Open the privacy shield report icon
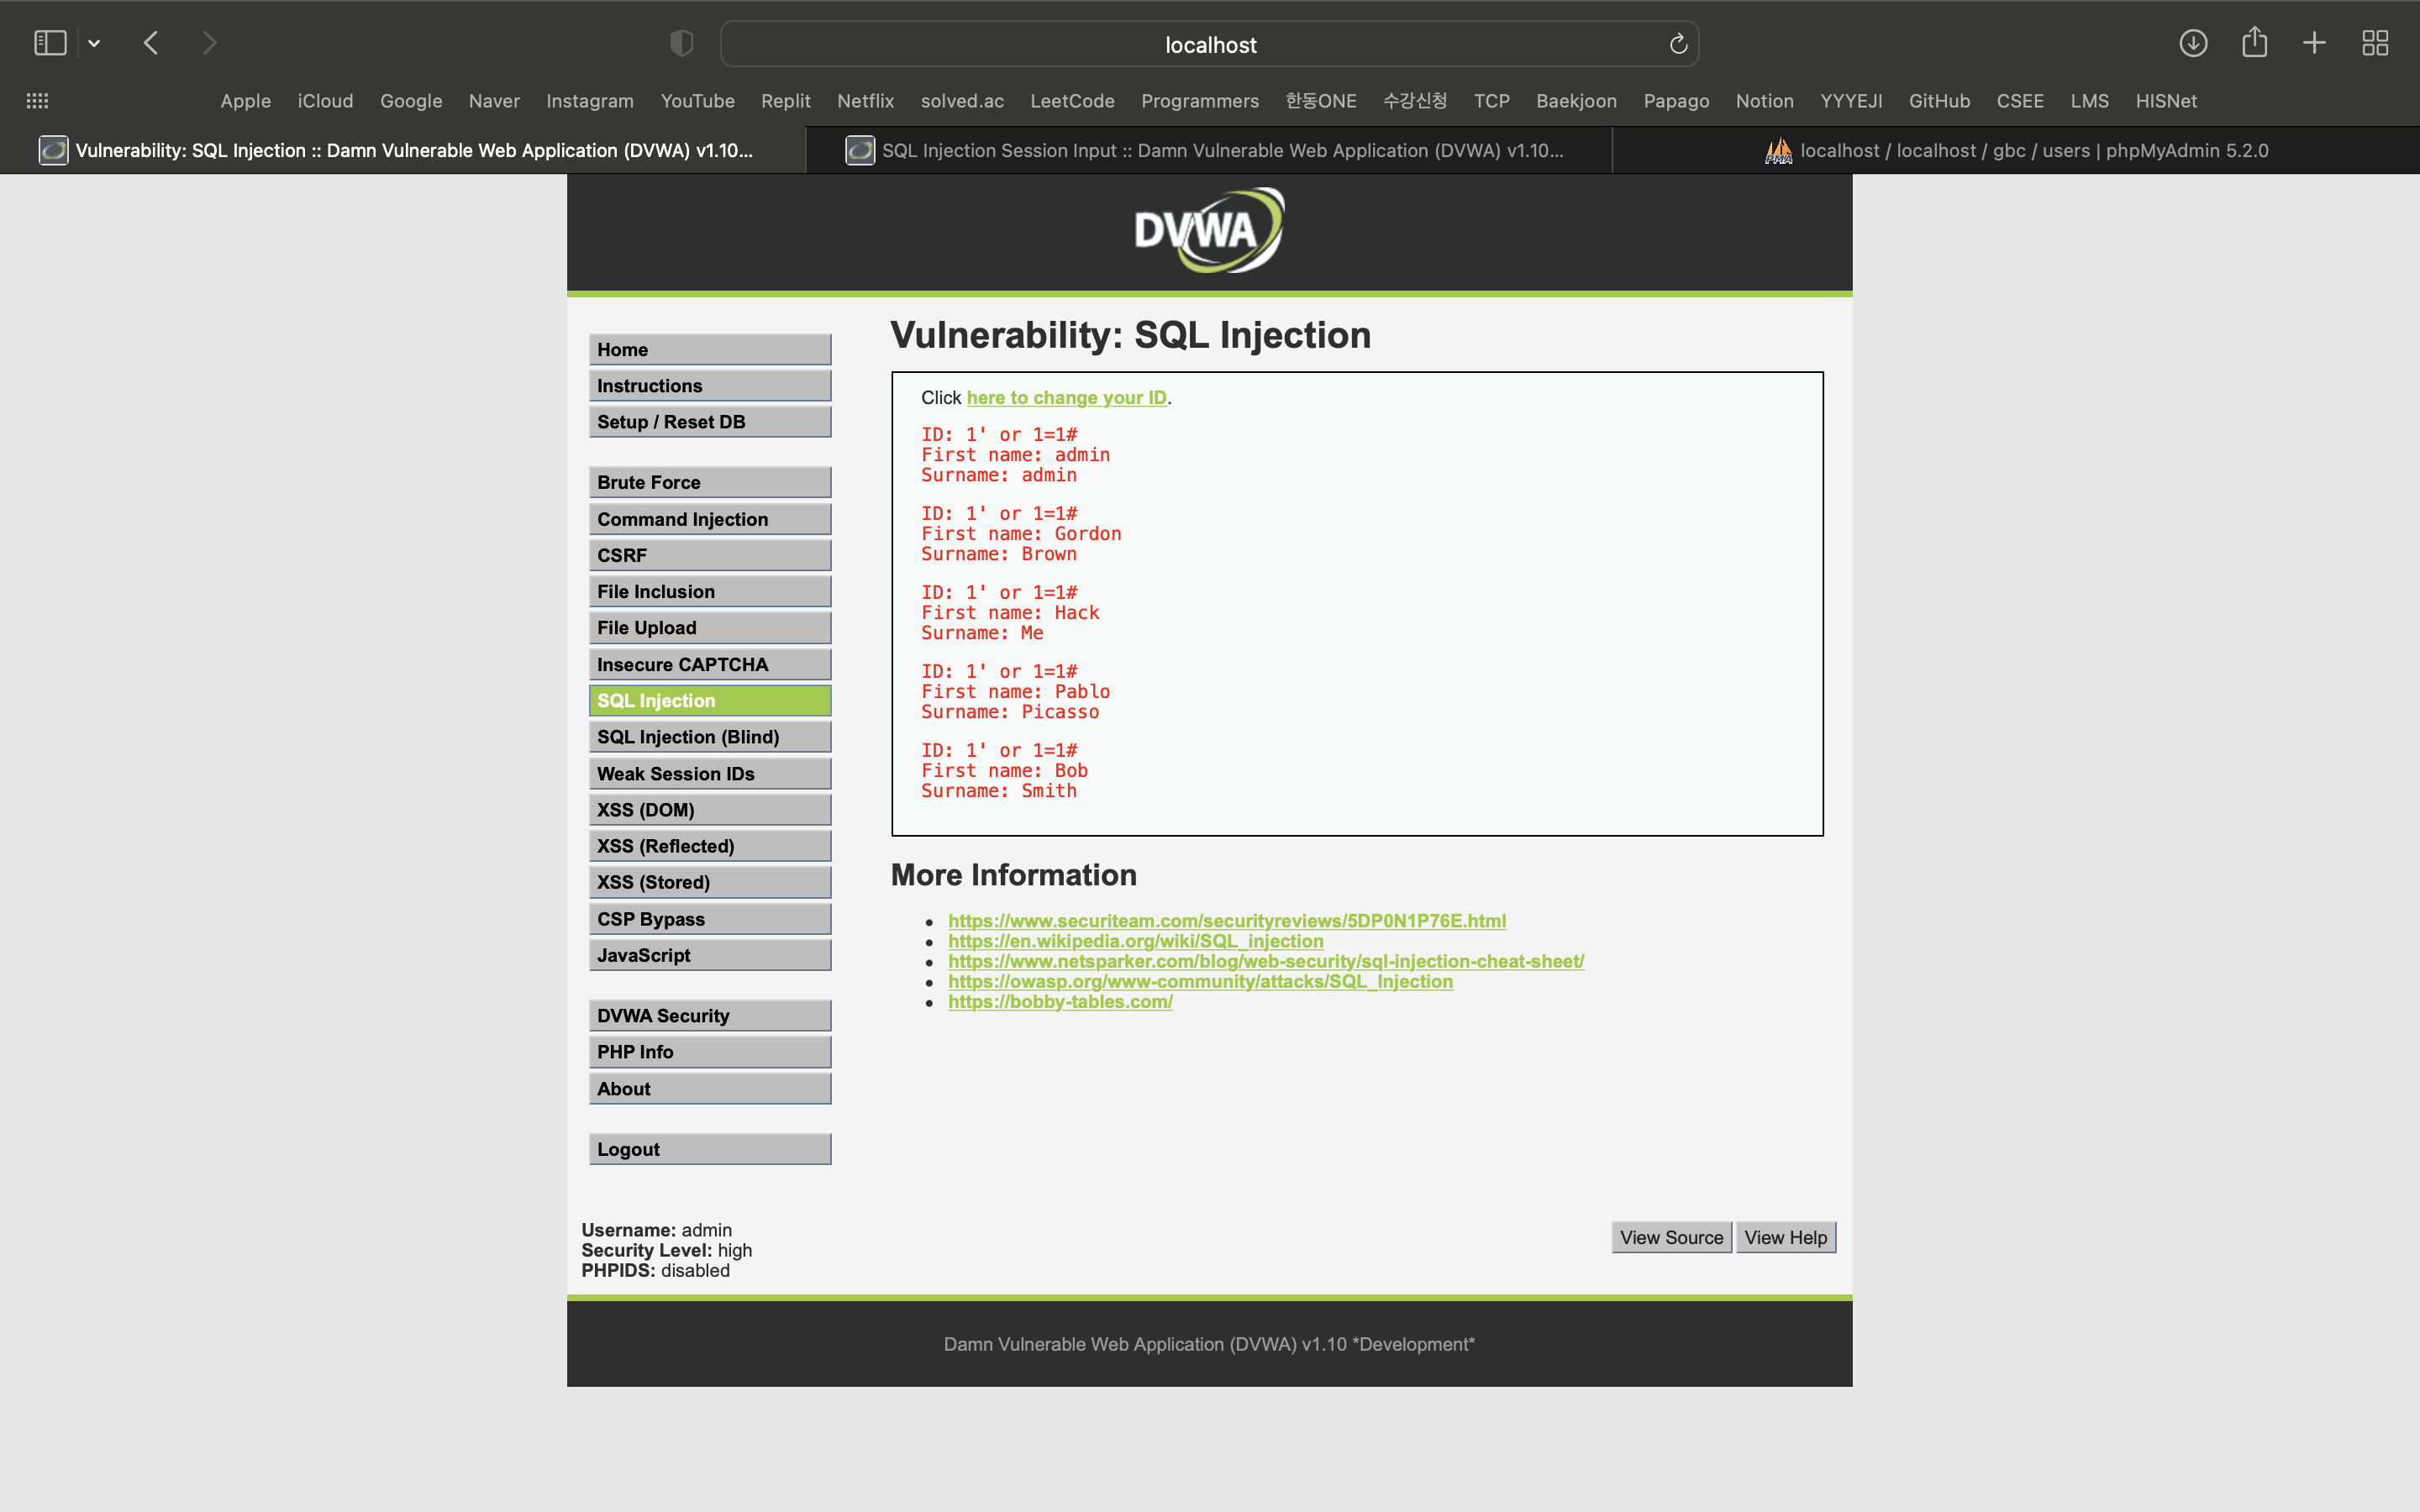 [x=681, y=43]
